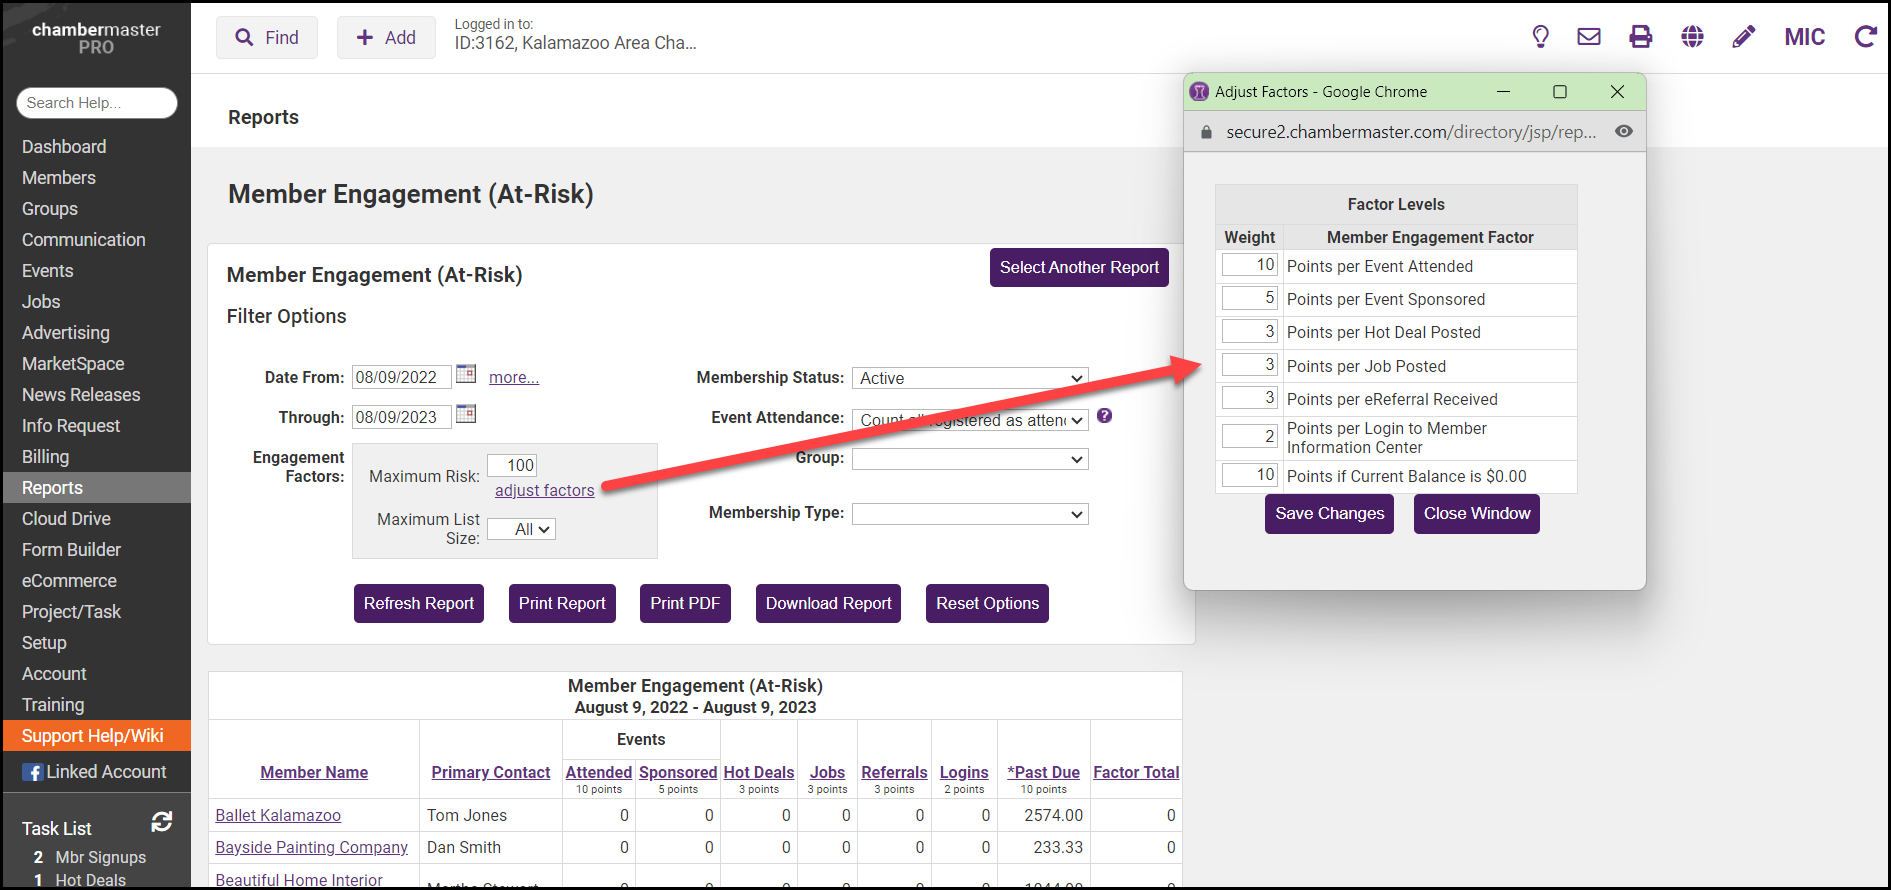Click the lightbulb tips icon
The height and width of the screenshot is (890, 1891).
click(x=1540, y=37)
